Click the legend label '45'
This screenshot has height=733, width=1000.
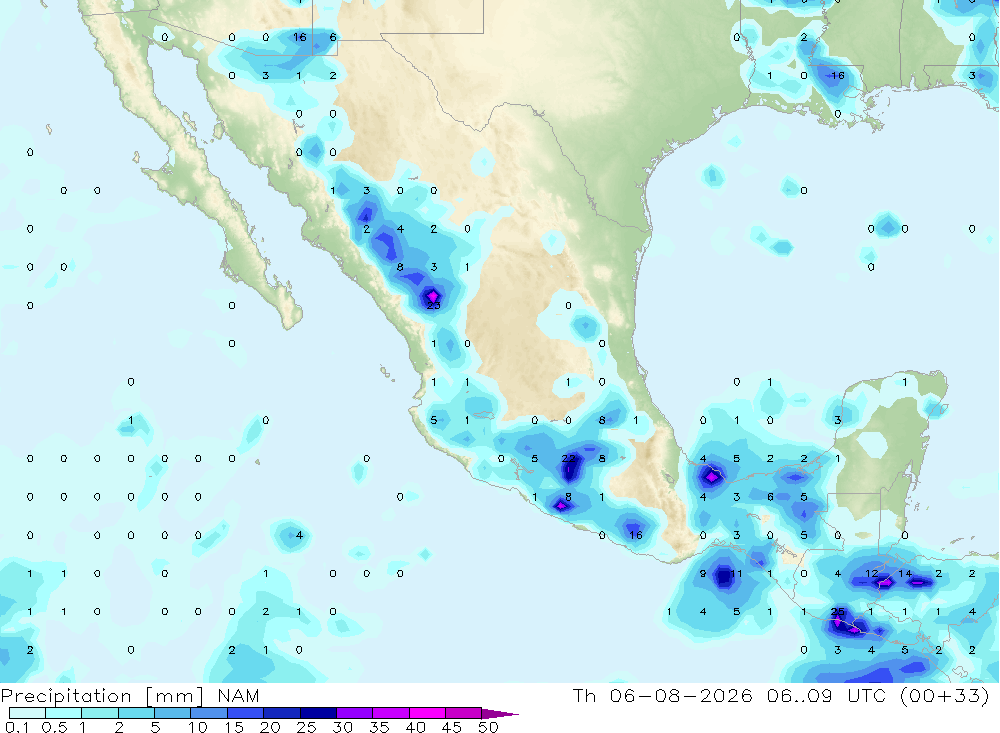[x=452, y=727]
